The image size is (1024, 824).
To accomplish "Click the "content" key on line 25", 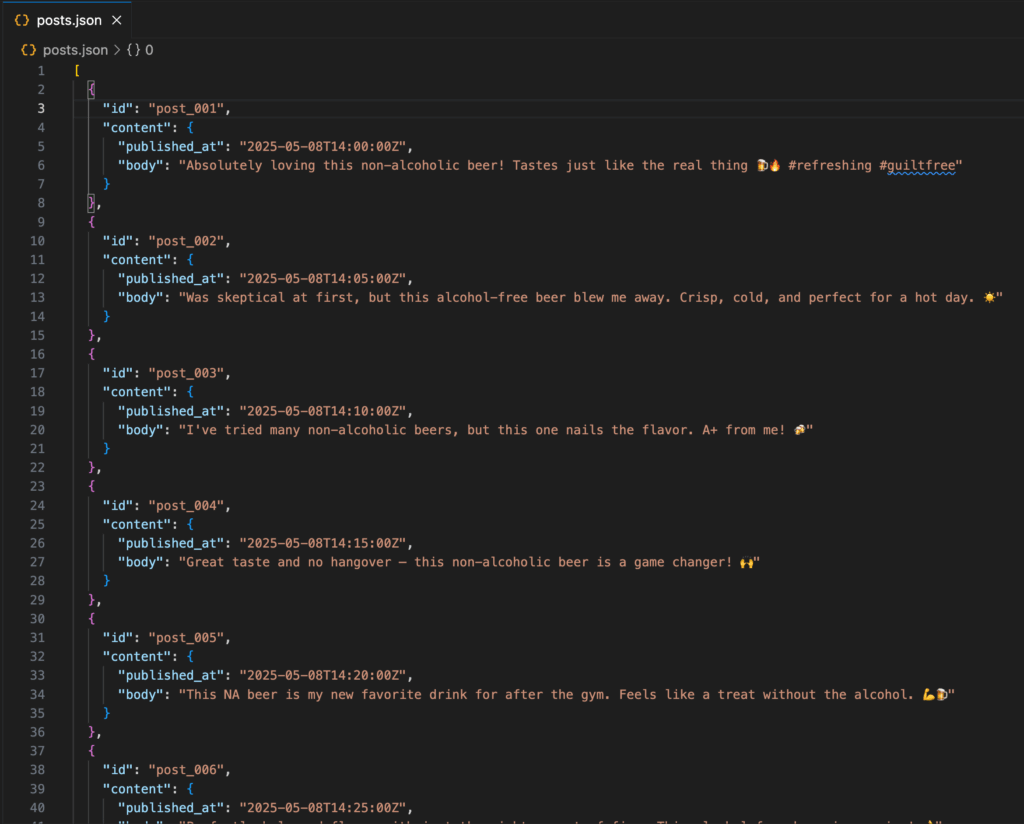I will click(x=136, y=524).
